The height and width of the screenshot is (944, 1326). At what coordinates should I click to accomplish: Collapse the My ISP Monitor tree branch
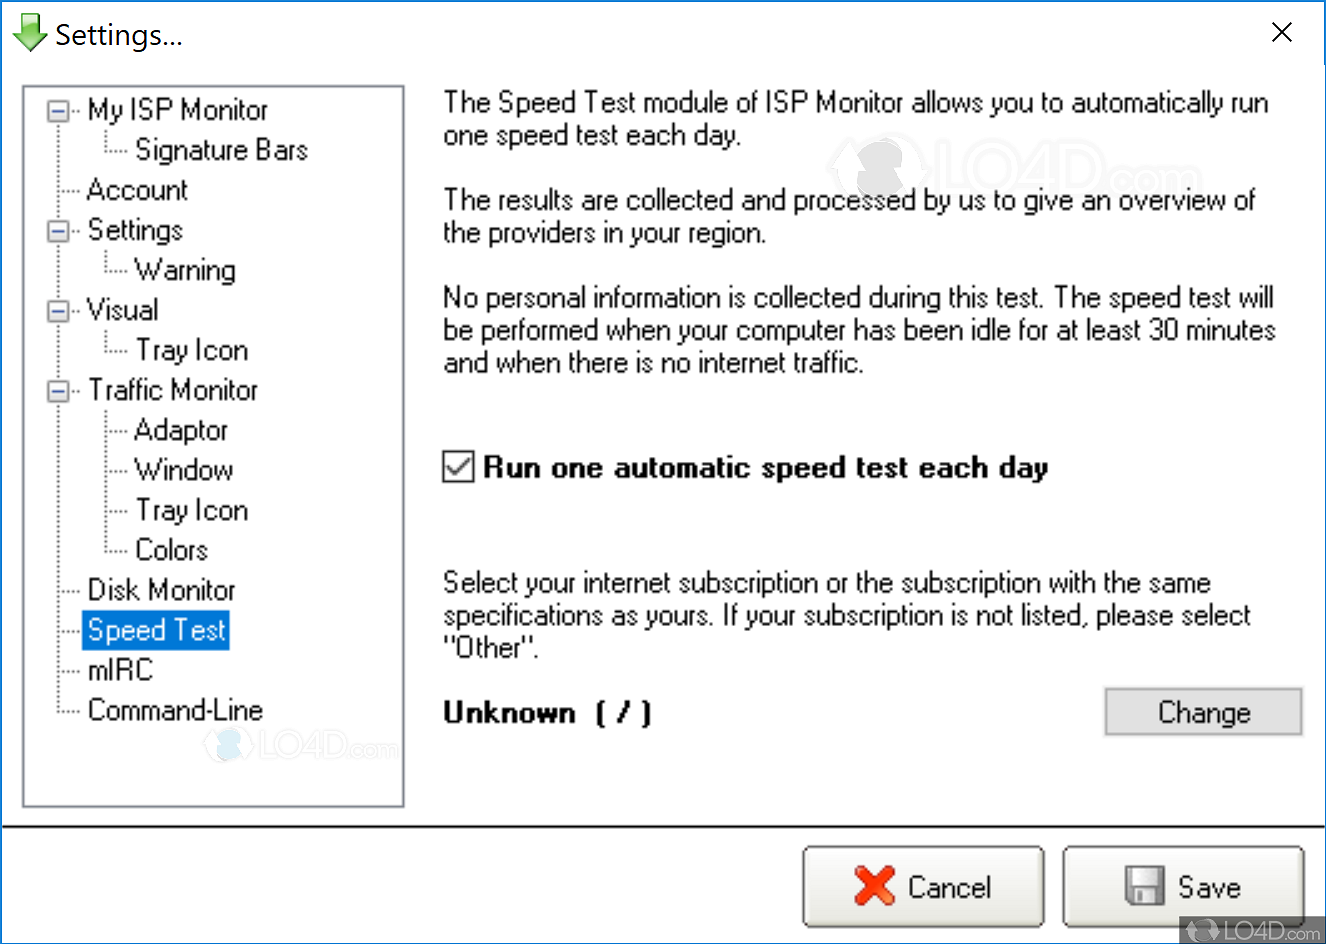(x=58, y=110)
